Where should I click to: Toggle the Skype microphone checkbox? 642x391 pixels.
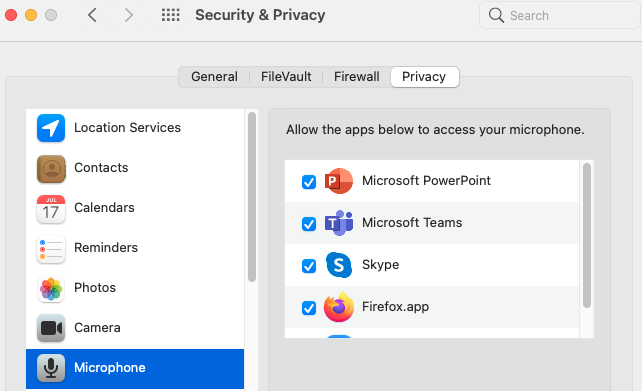click(x=309, y=266)
